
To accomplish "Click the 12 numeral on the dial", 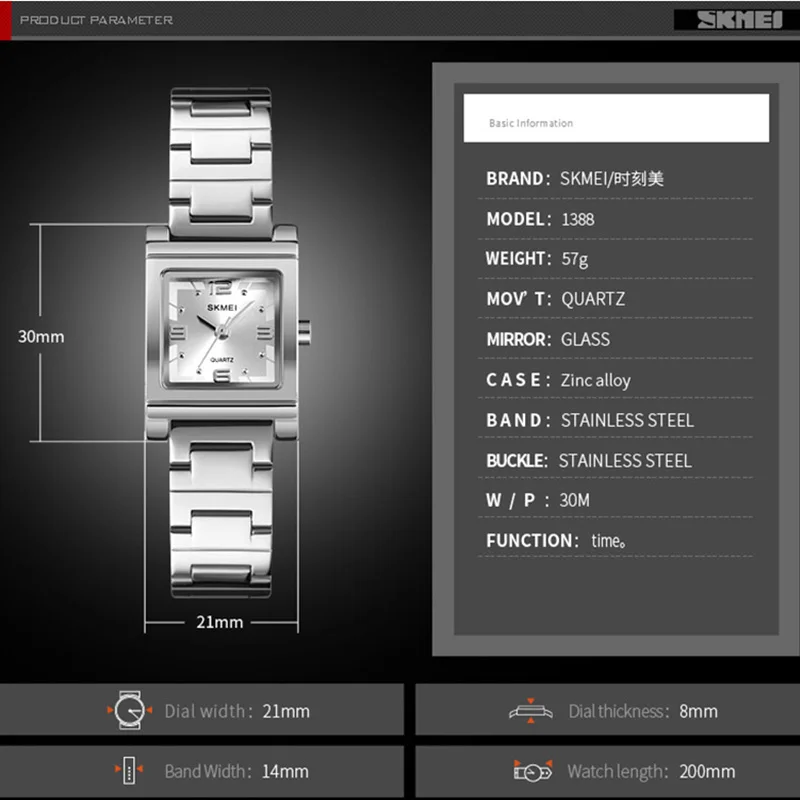I will click(x=220, y=288).
